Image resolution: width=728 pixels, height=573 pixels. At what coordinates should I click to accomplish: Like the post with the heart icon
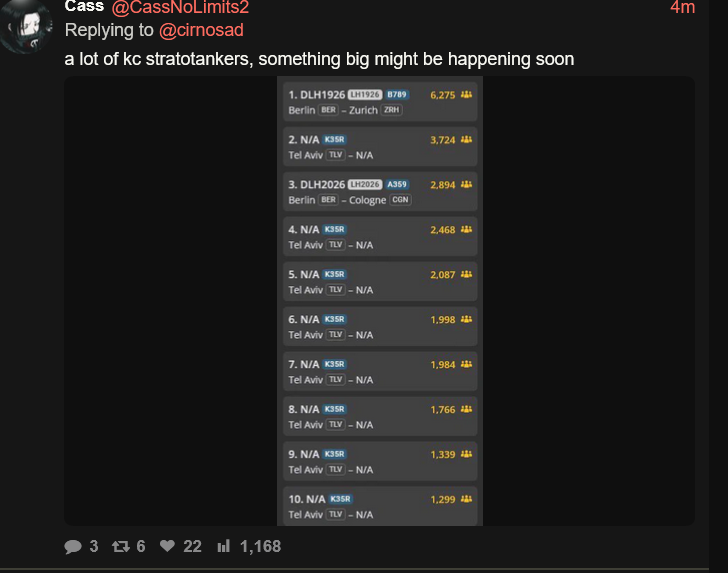click(167, 546)
